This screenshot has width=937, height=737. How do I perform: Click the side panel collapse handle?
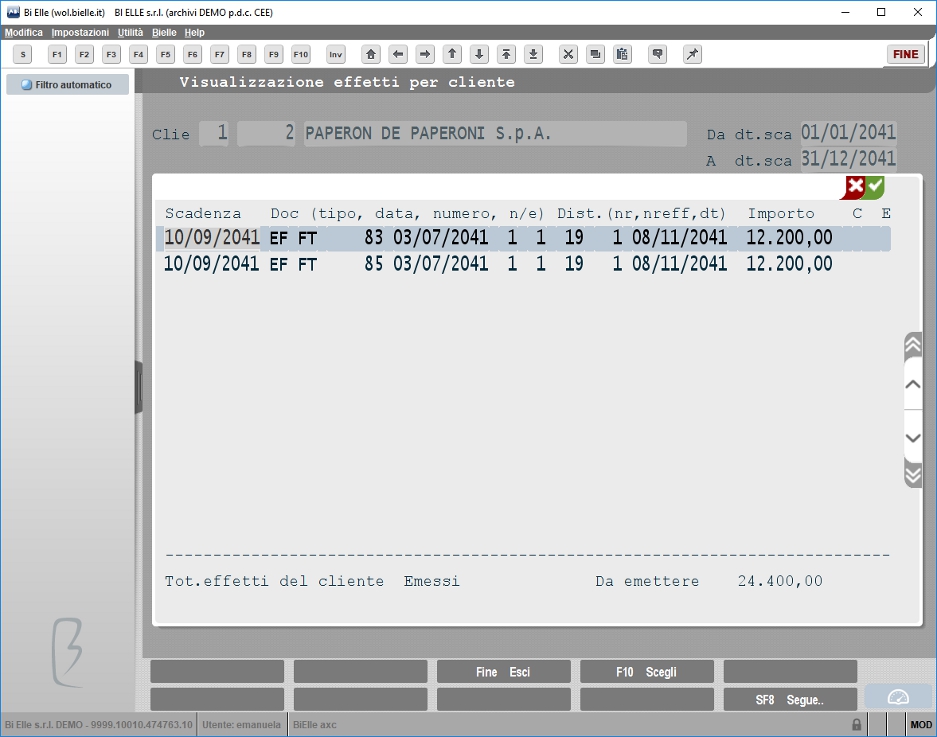click(139, 387)
